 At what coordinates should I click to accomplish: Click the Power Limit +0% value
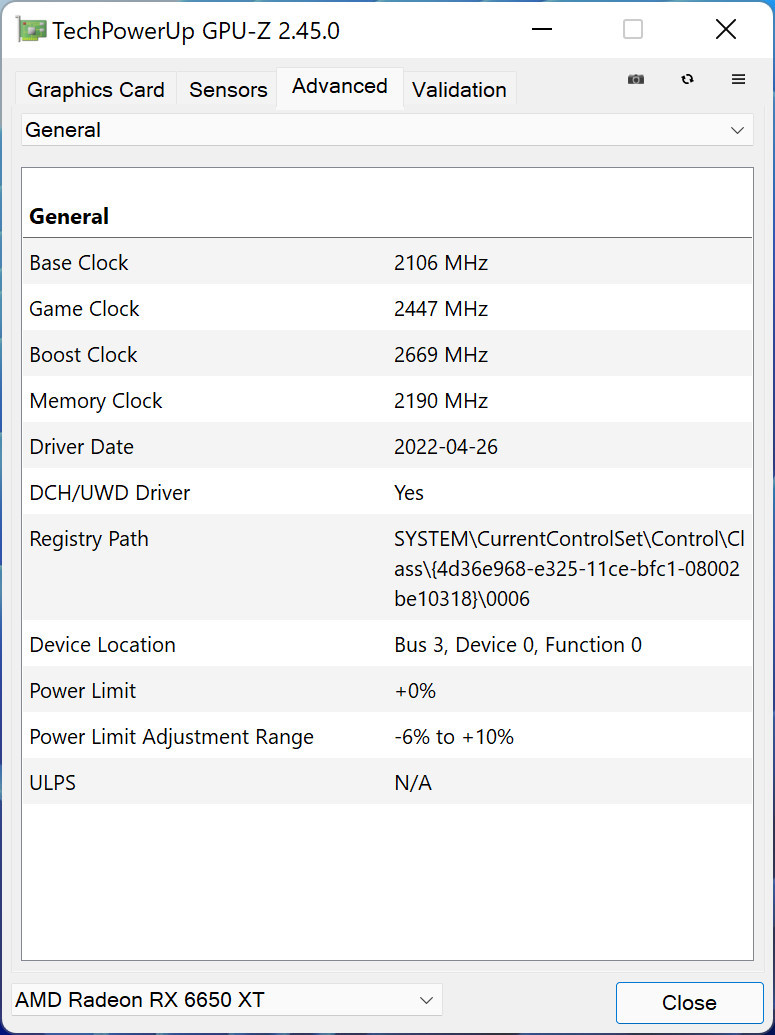tap(415, 691)
